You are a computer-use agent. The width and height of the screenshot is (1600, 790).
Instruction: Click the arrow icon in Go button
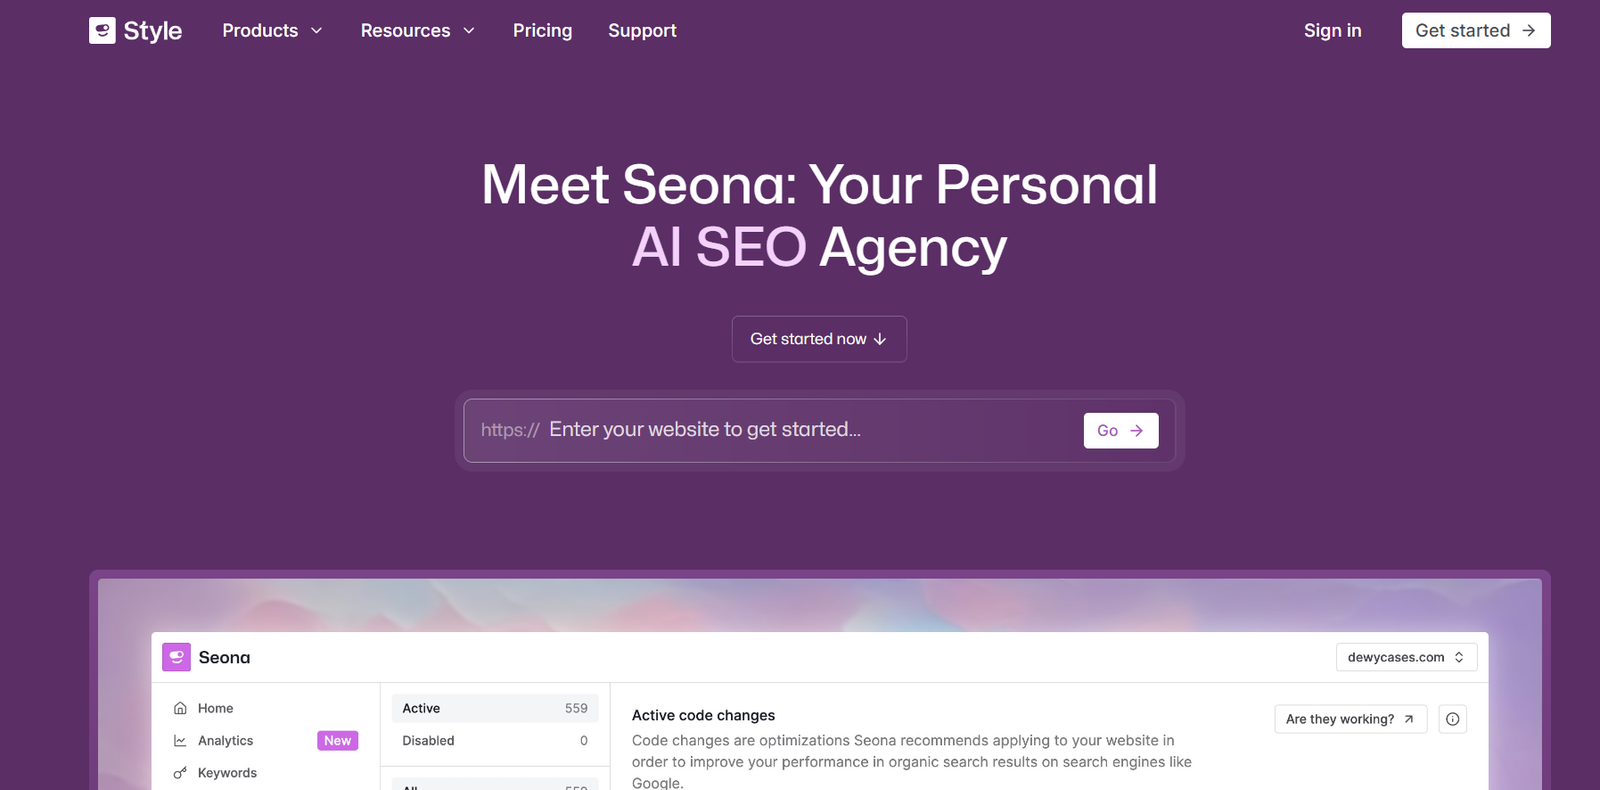tap(1136, 431)
